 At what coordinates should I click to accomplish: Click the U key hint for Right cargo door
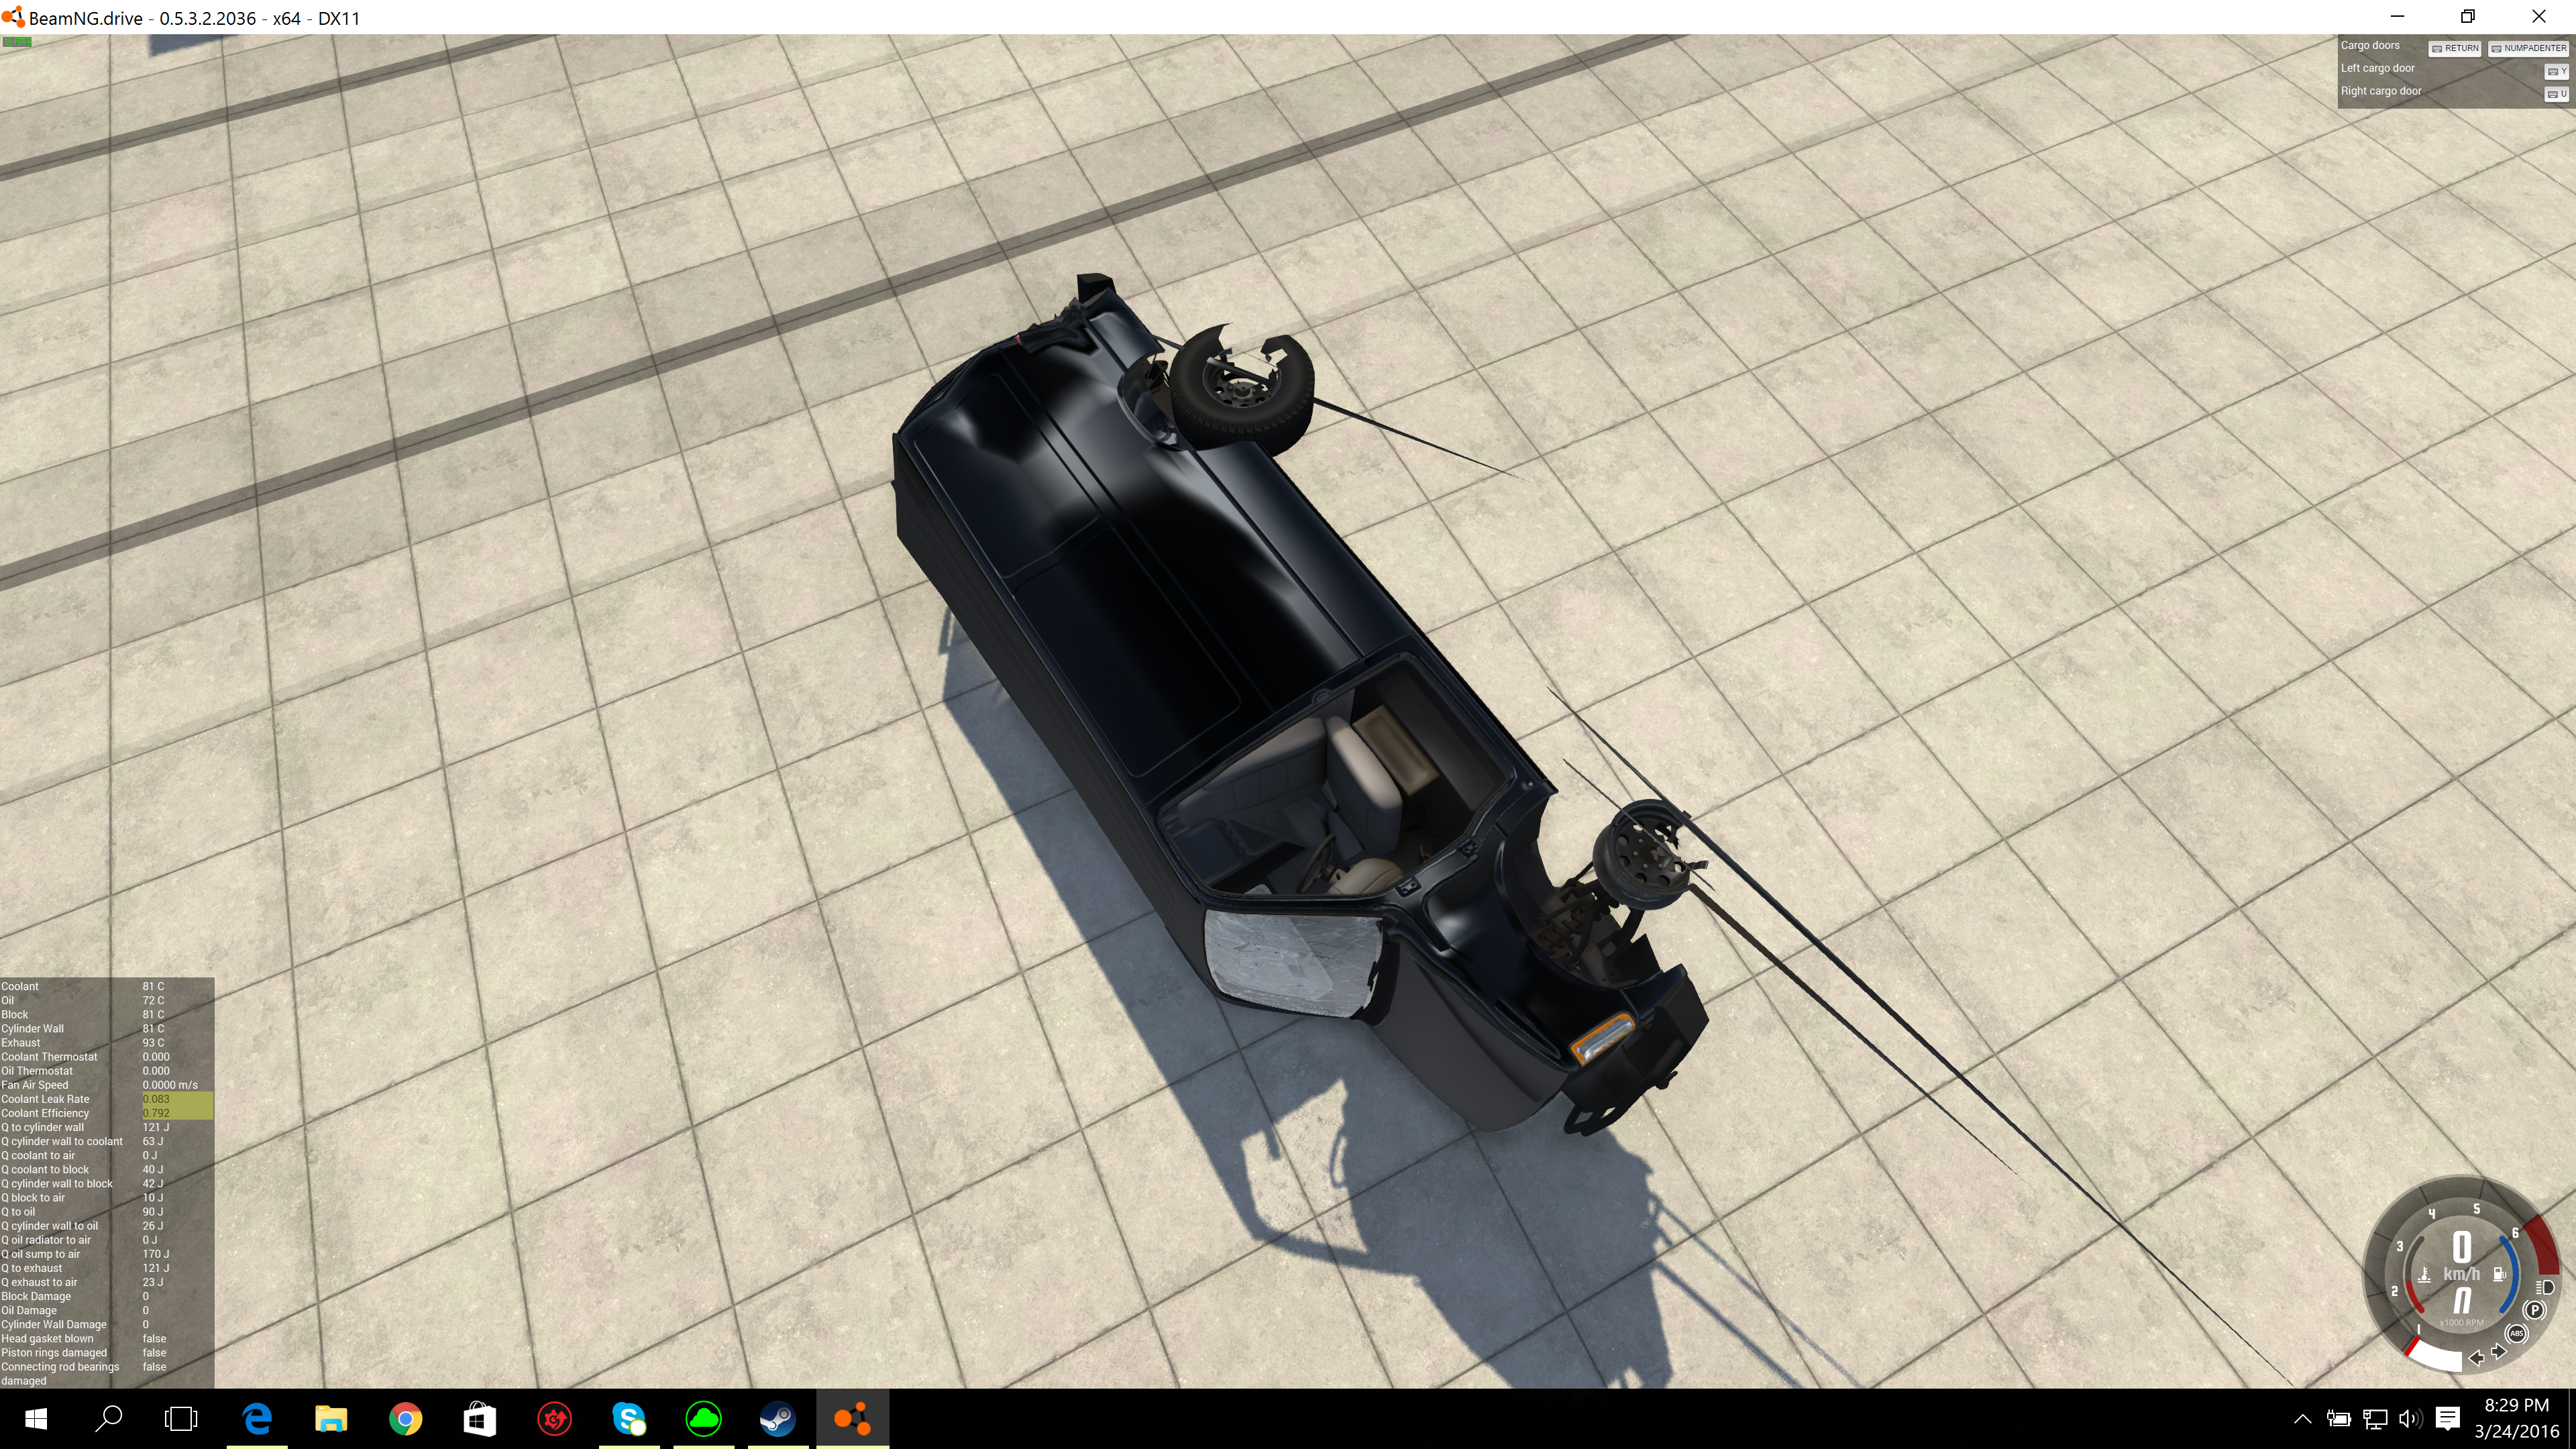click(x=2556, y=94)
